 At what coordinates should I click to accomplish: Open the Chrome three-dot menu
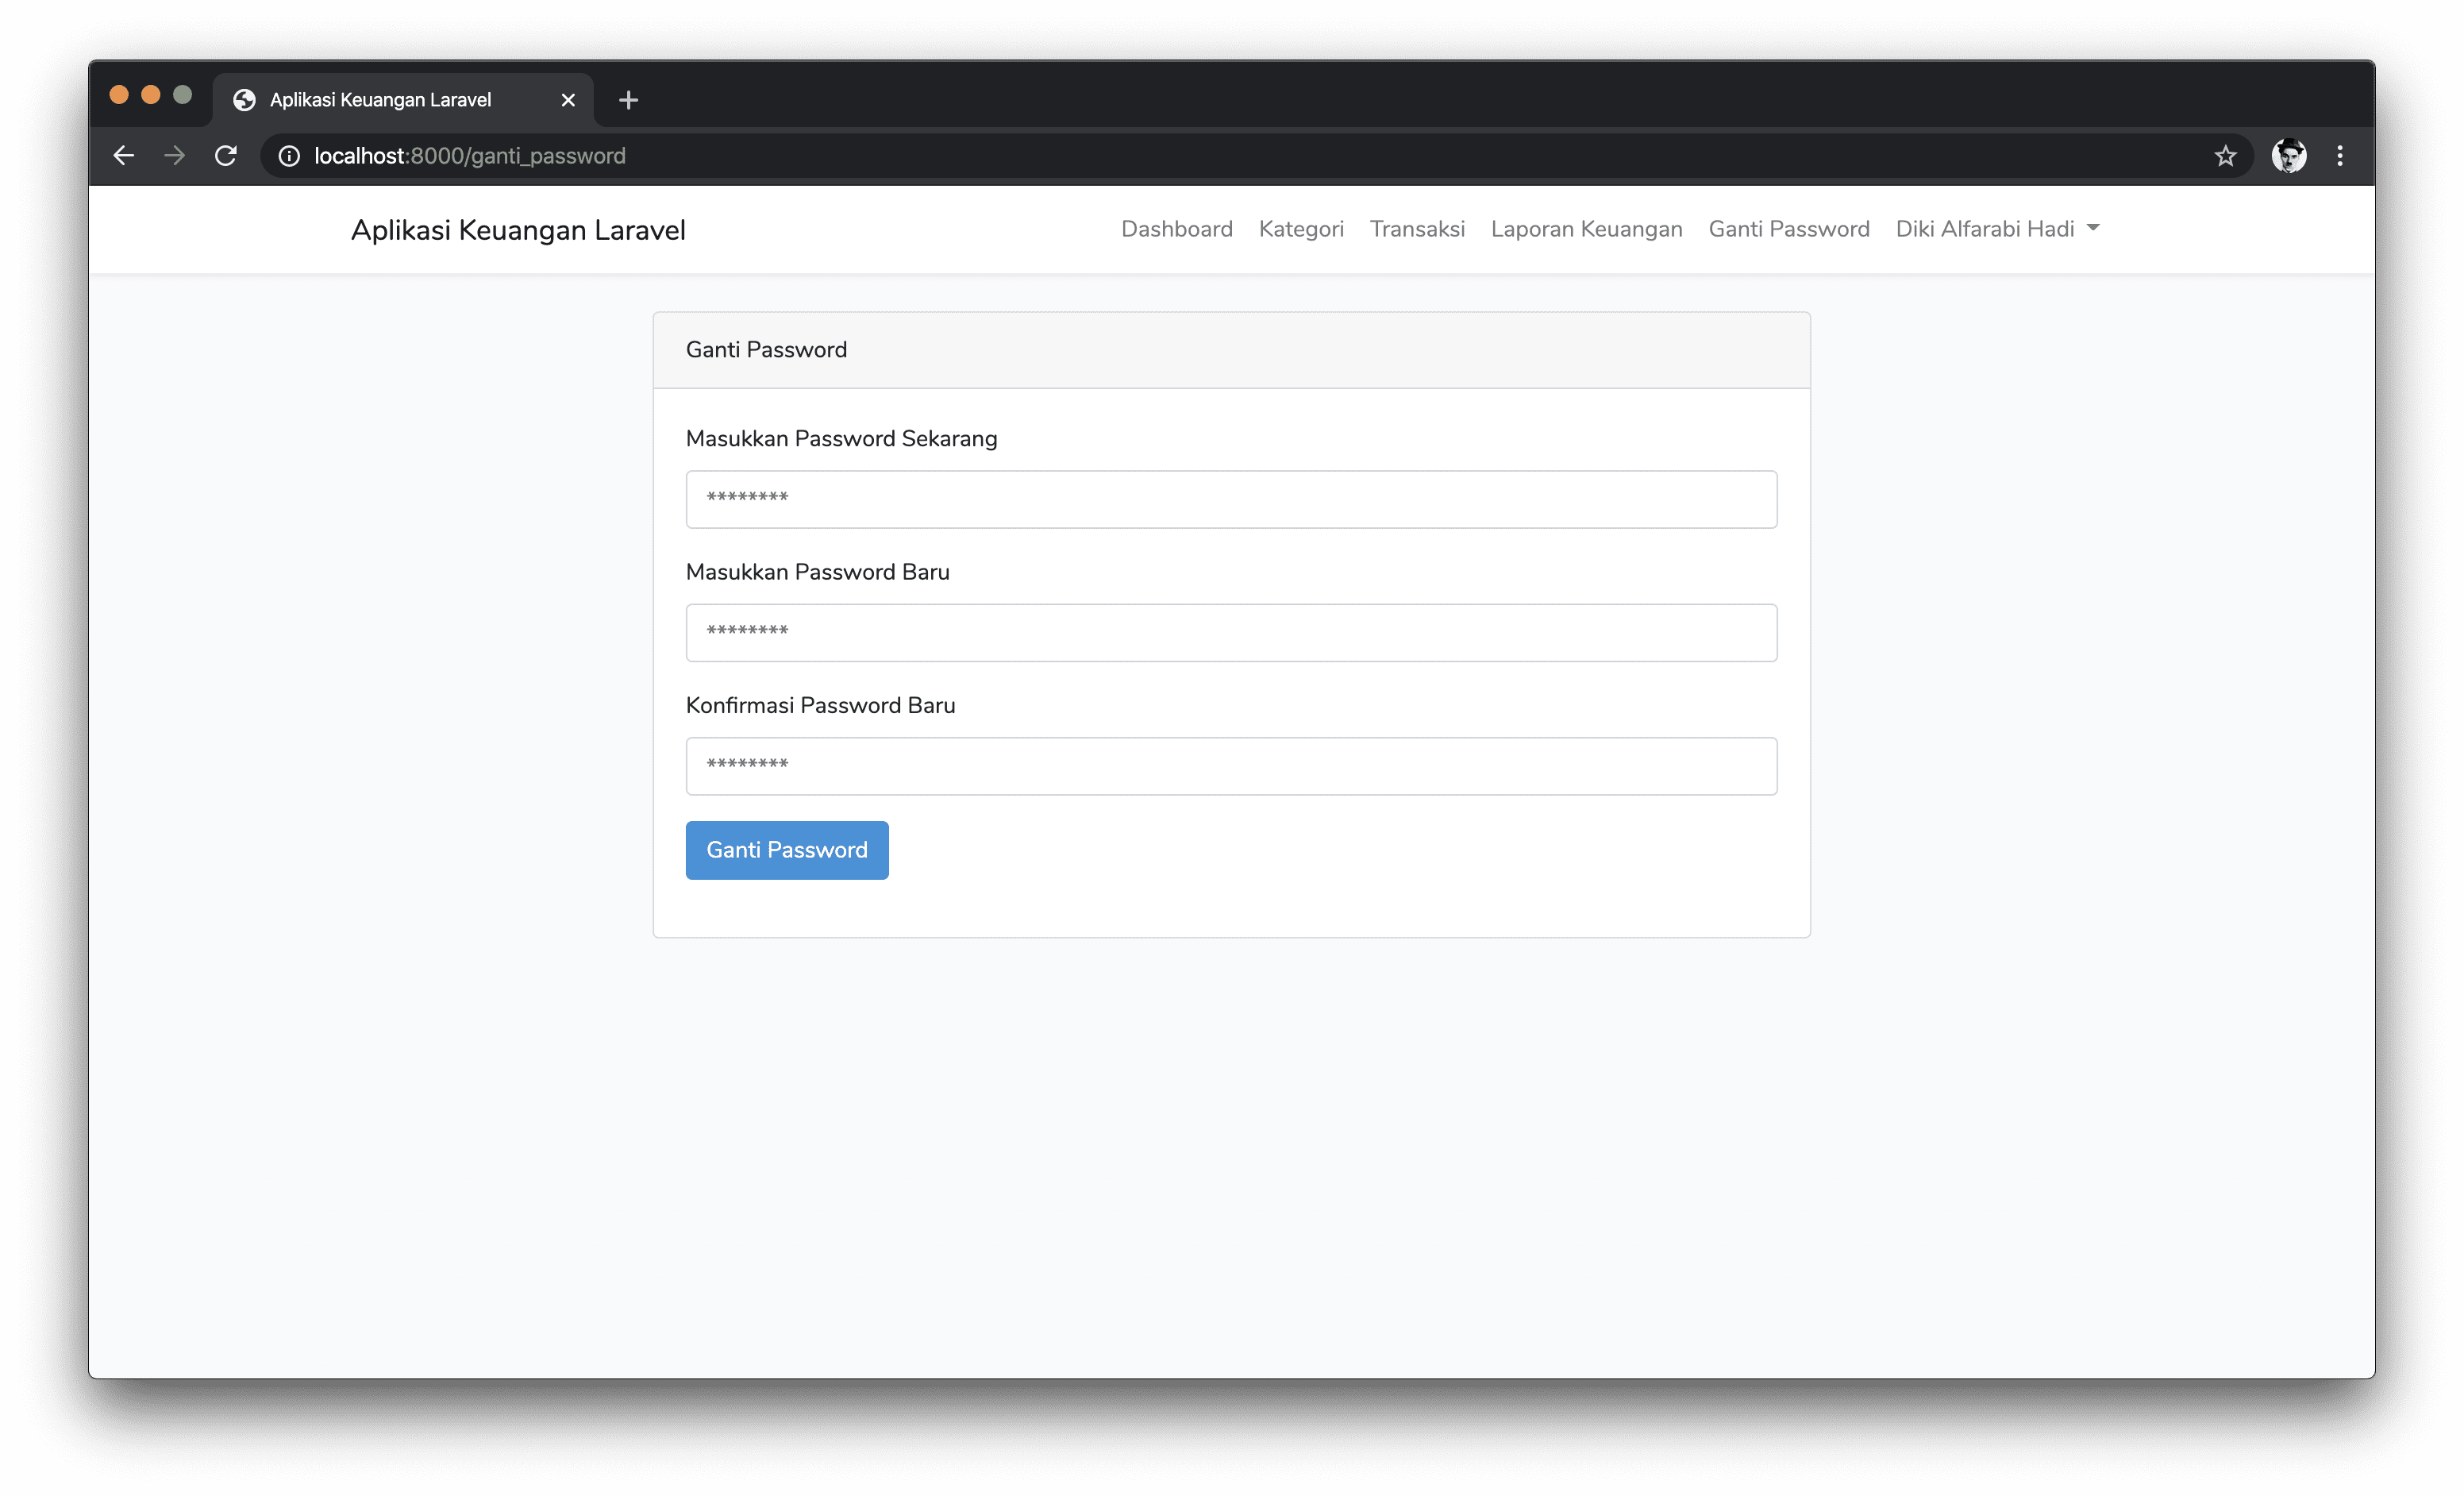coord(2340,156)
